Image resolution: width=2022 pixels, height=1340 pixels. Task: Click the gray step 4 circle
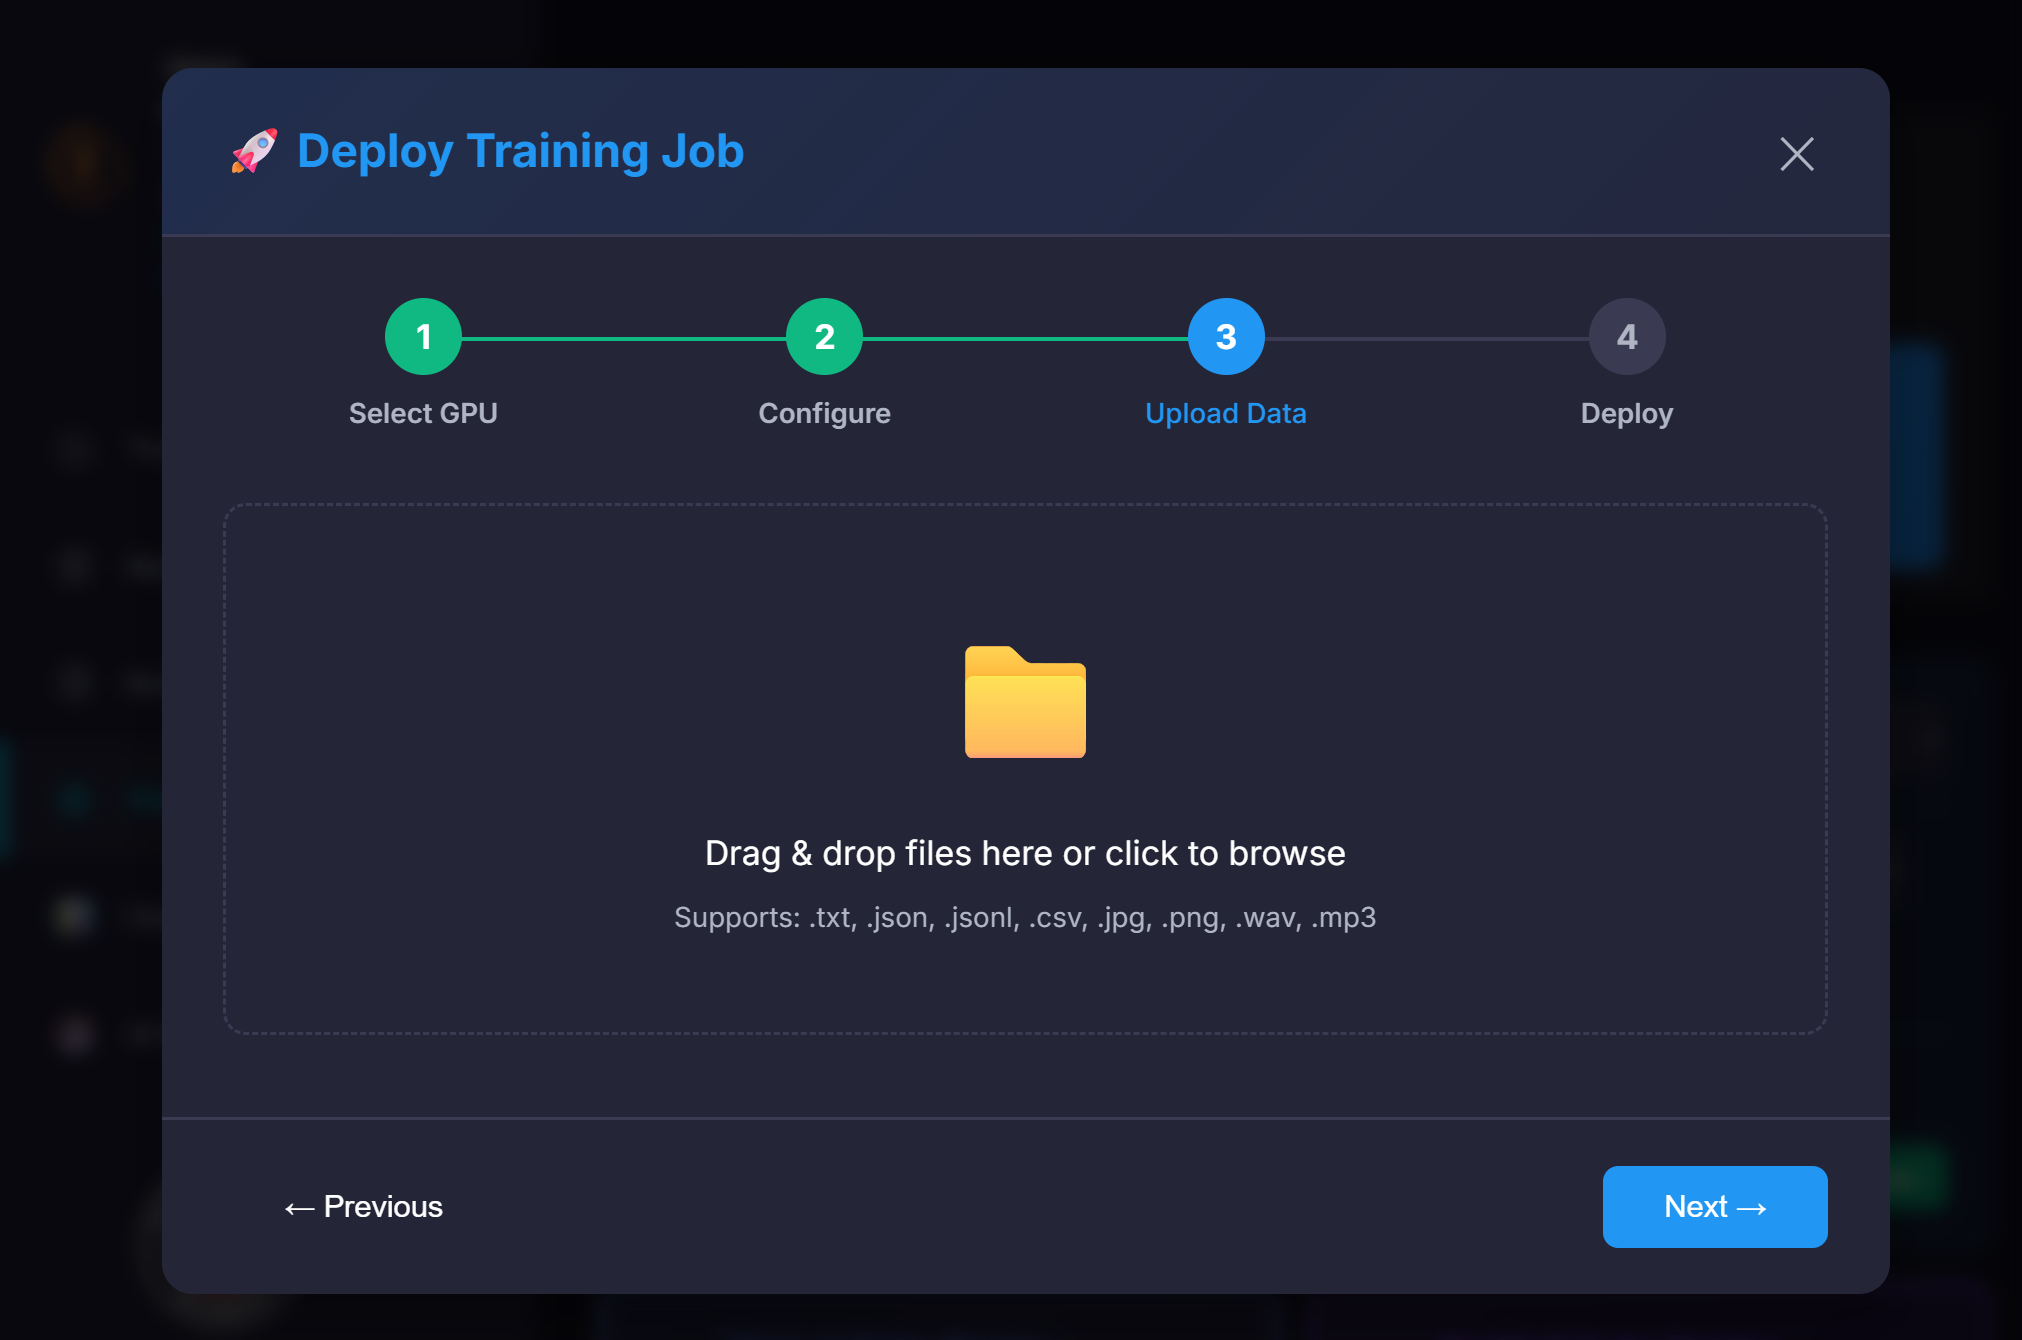click(x=1626, y=337)
